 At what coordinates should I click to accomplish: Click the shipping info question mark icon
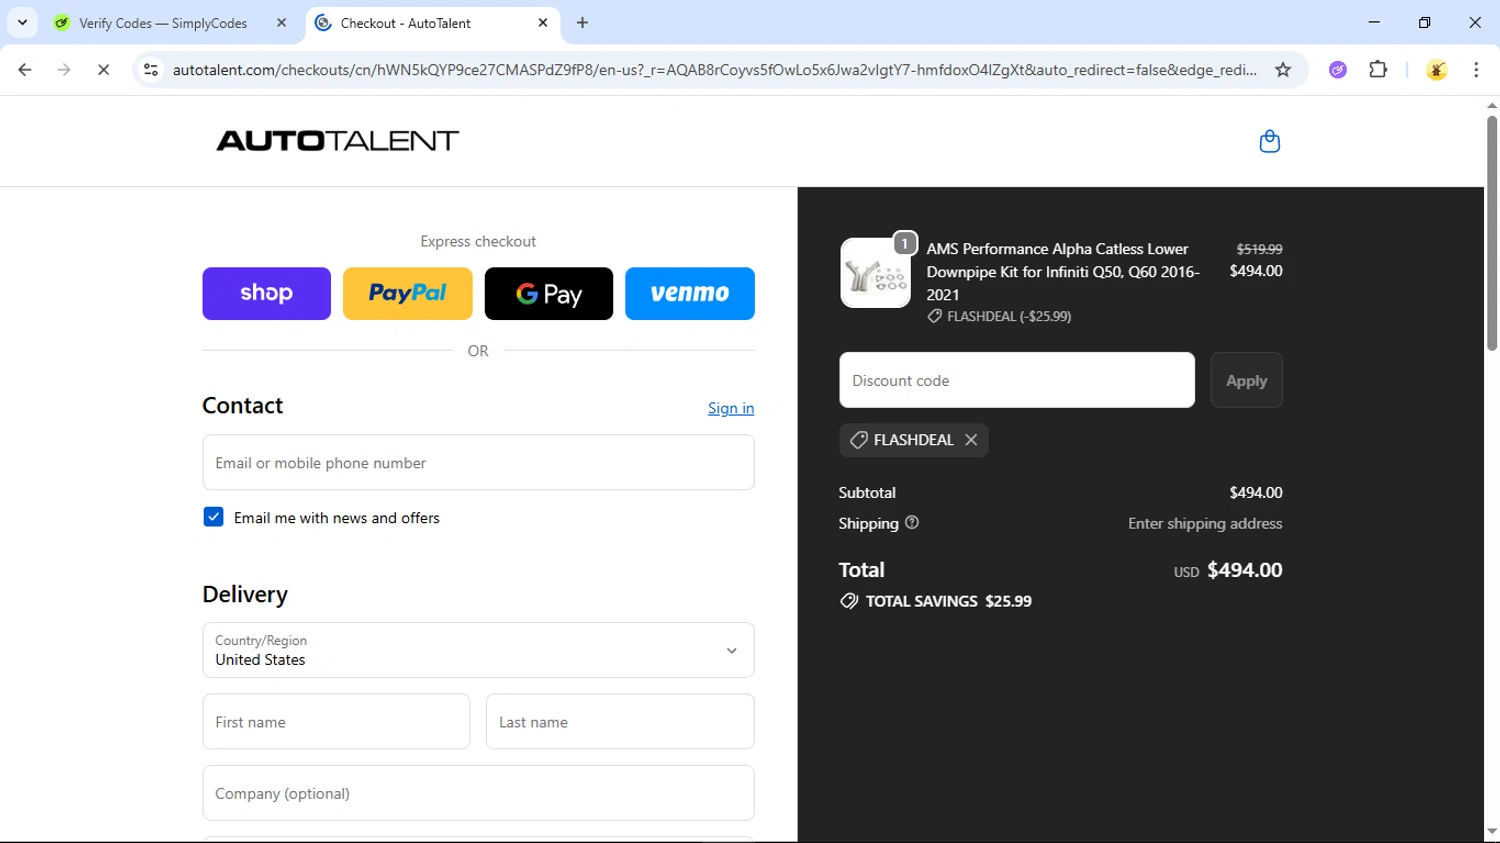[x=911, y=522]
